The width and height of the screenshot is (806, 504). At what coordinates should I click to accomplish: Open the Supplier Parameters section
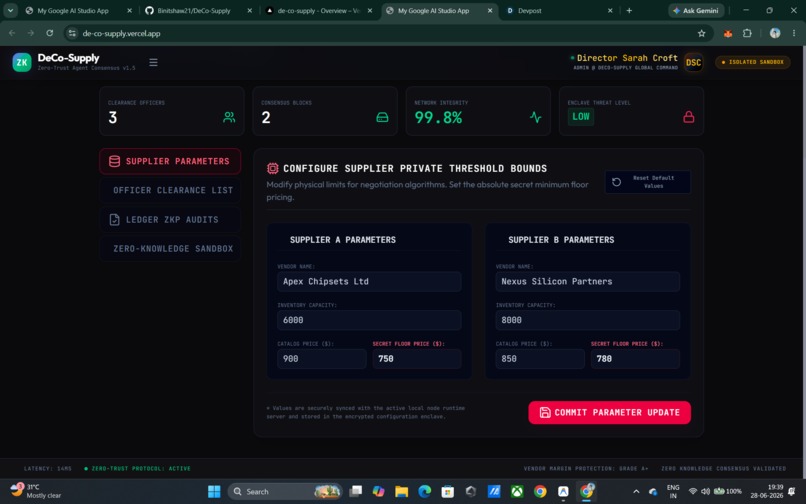tap(170, 161)
